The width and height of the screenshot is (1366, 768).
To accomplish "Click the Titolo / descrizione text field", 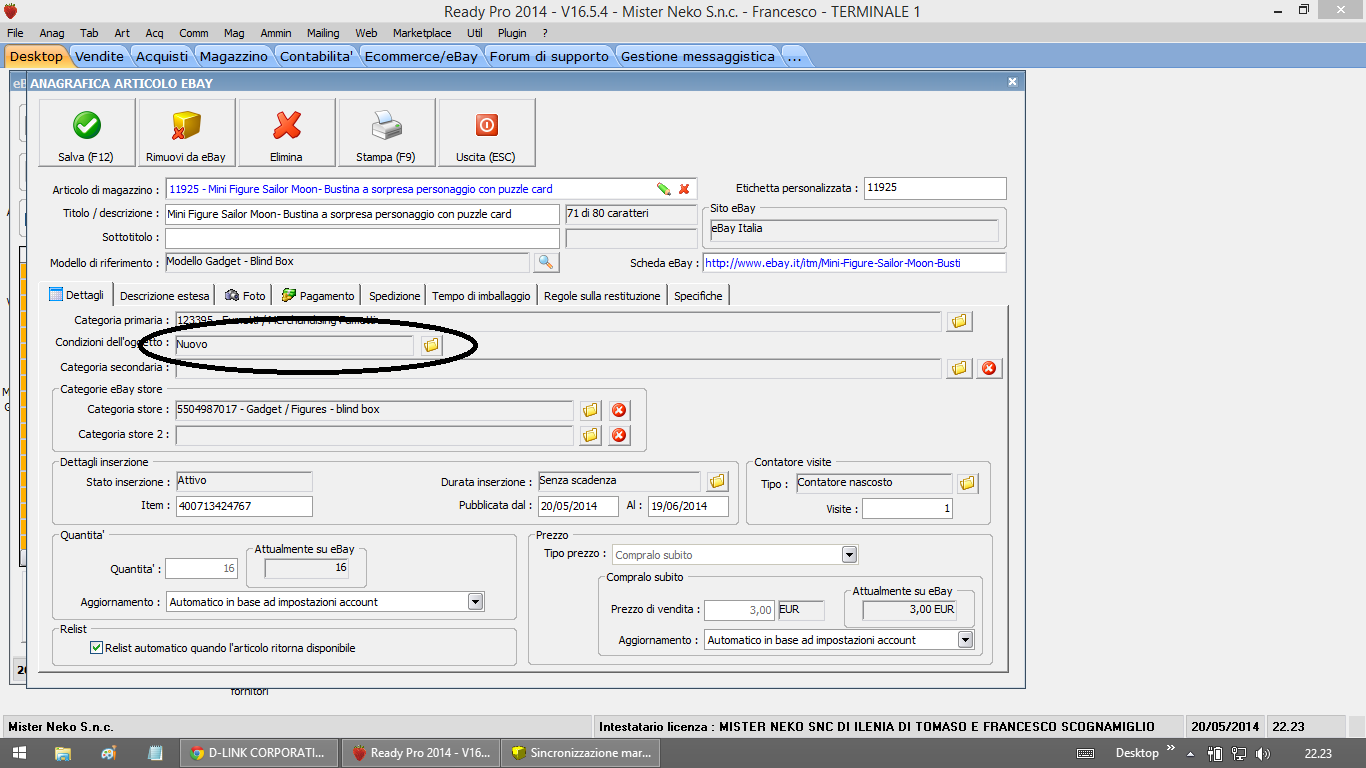I will tap(362, 214).
